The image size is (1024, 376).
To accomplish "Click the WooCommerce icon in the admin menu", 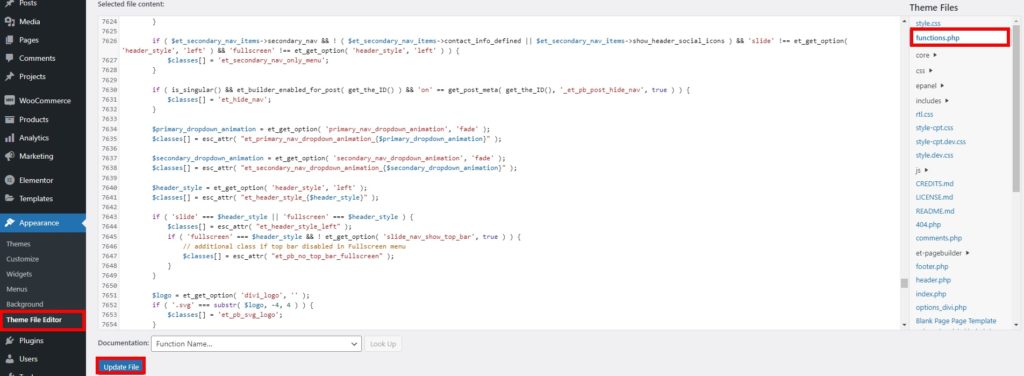I will 9,101.
